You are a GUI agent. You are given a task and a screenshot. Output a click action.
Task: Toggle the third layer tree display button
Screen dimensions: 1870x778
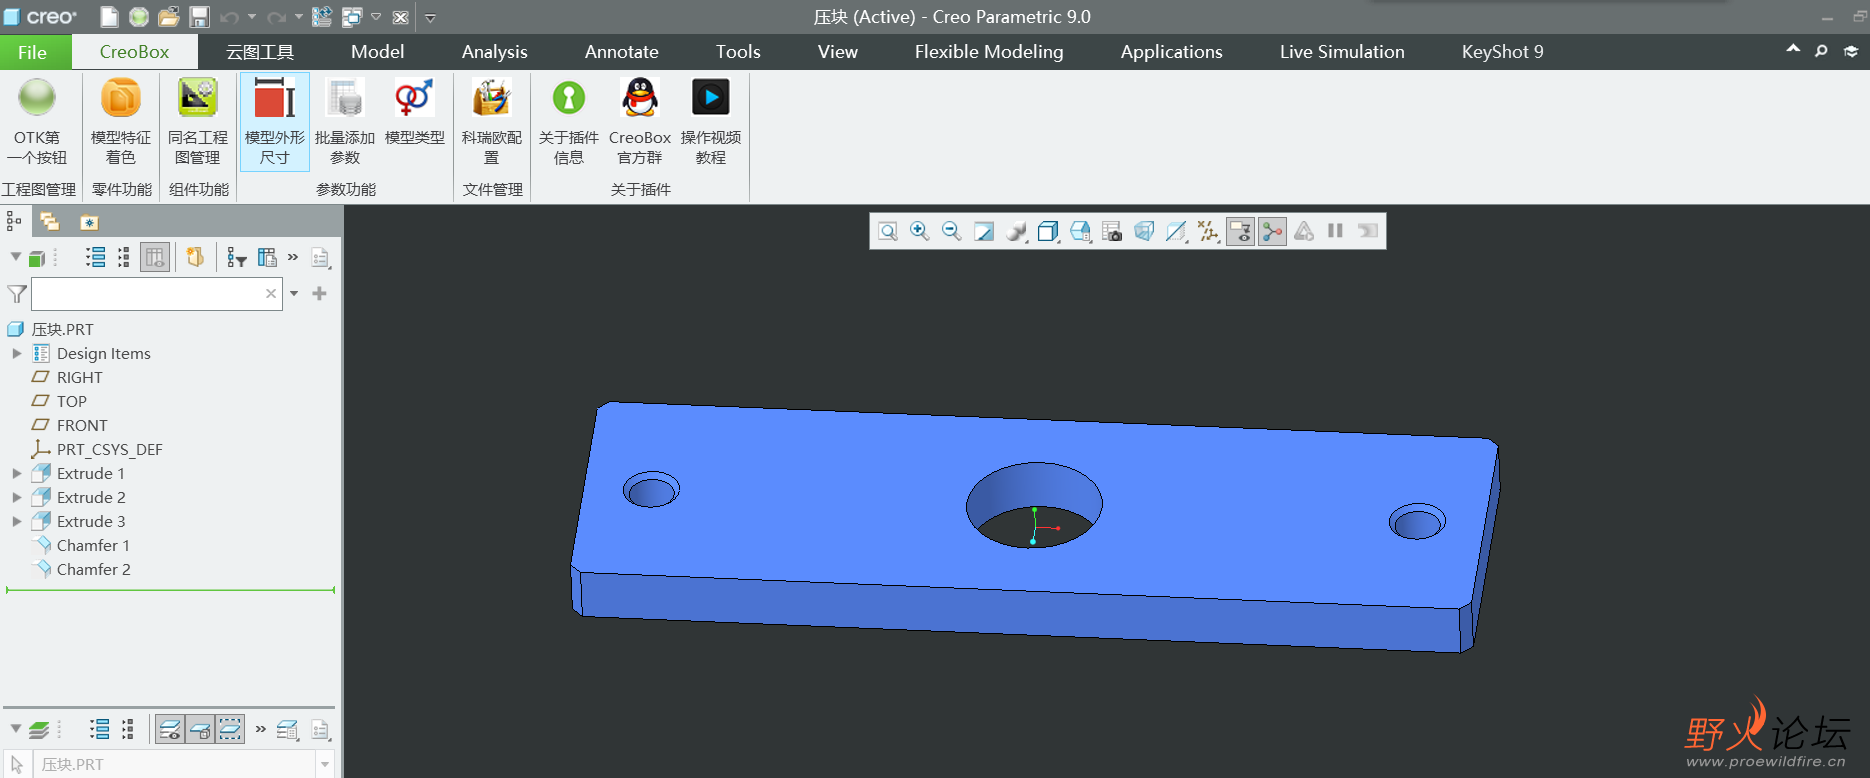pos(230,730)
